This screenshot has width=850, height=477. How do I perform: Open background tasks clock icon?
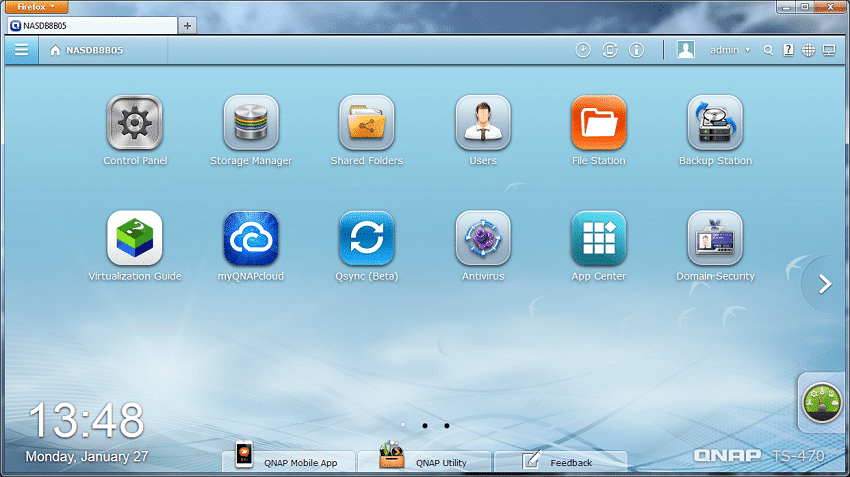point(583,50)
